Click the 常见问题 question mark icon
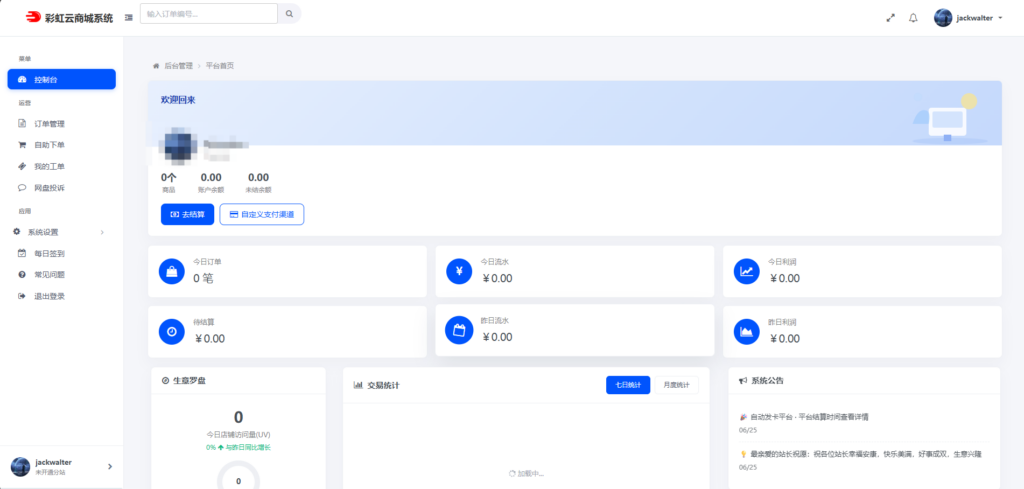Image resolution: width=1024 pixels, height=489 pixels. 22,275
